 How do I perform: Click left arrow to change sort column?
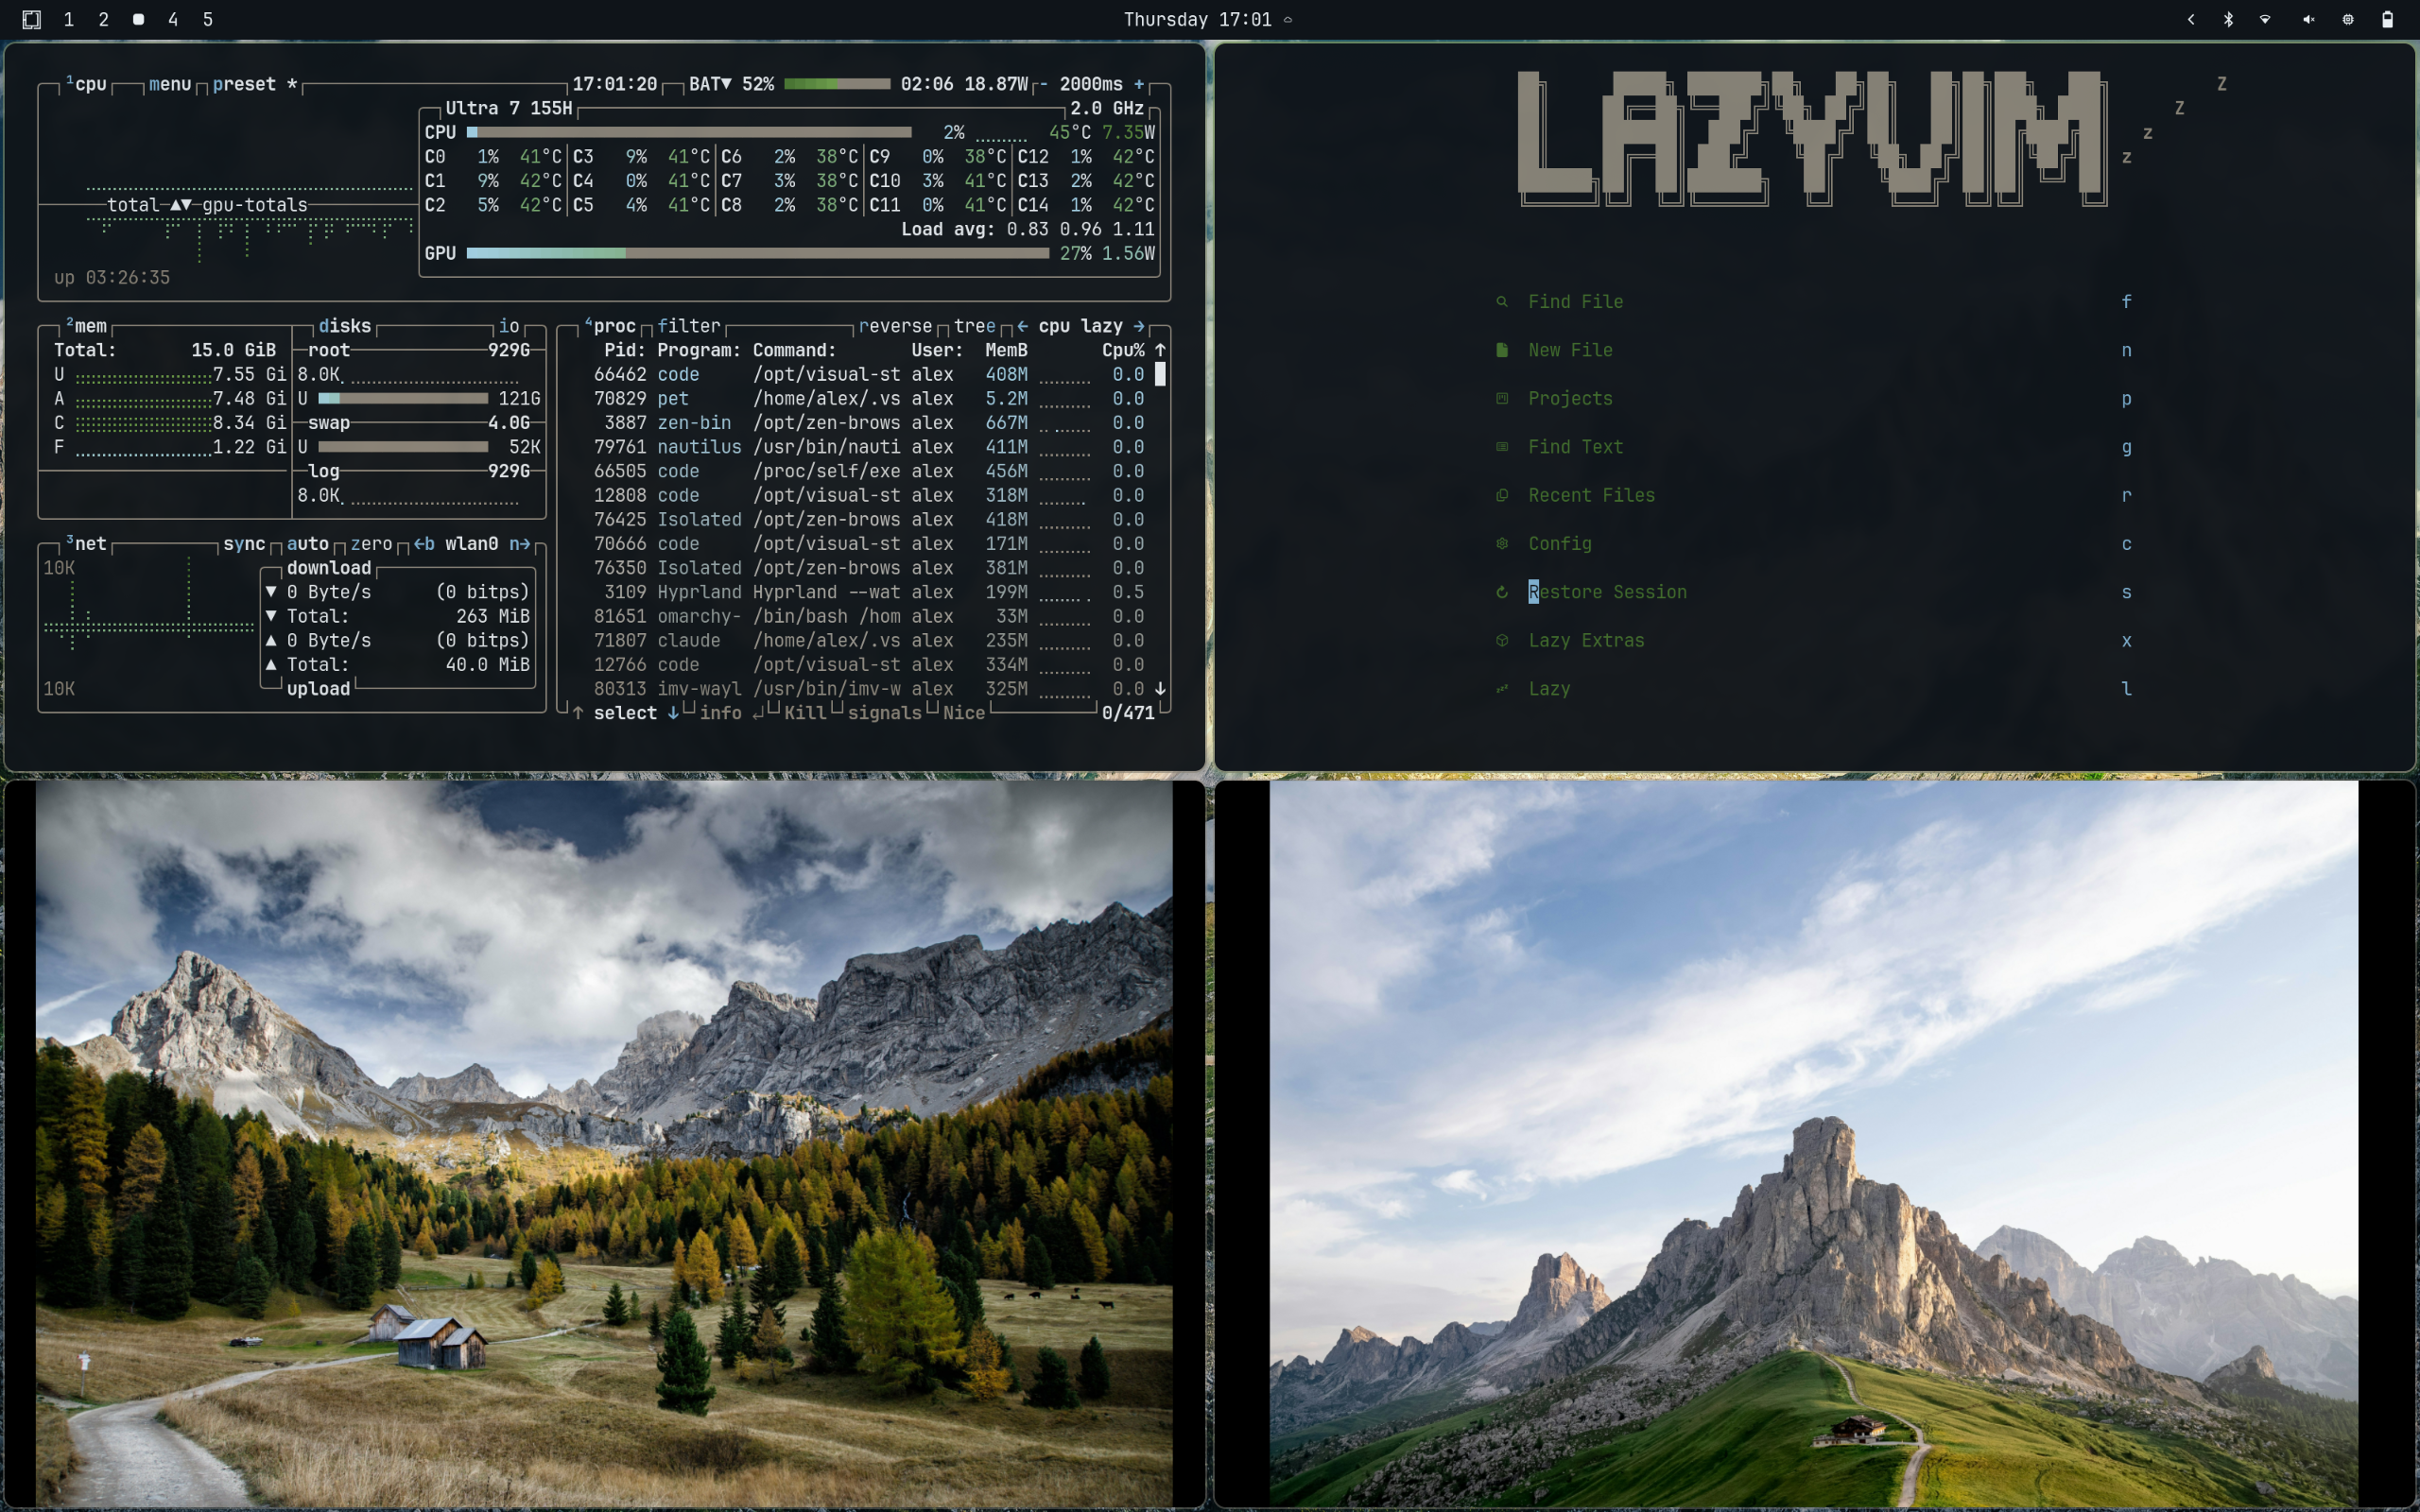pyautogui.click(x=1023, y=326)
